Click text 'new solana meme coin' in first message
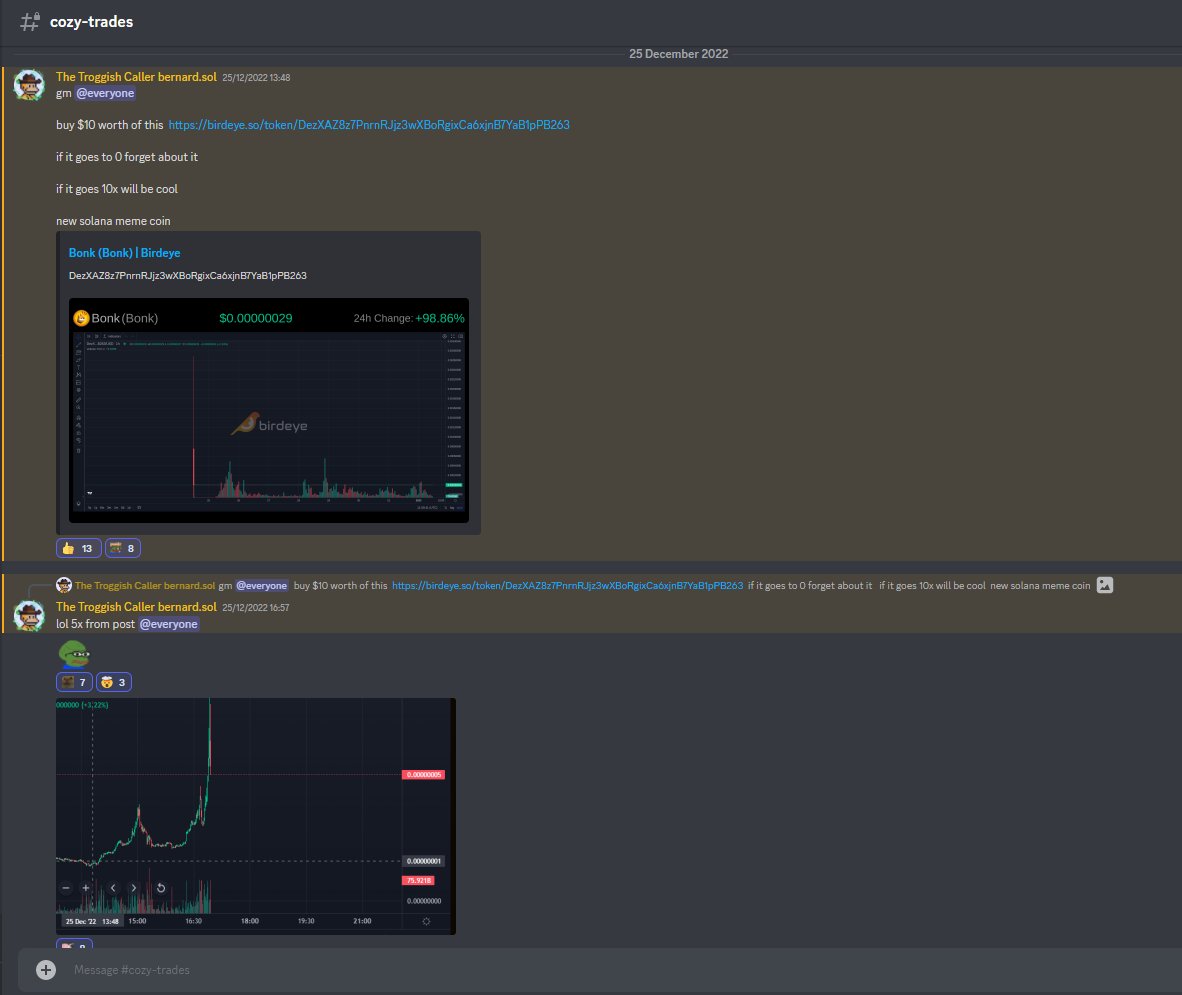 coord(113,221)
